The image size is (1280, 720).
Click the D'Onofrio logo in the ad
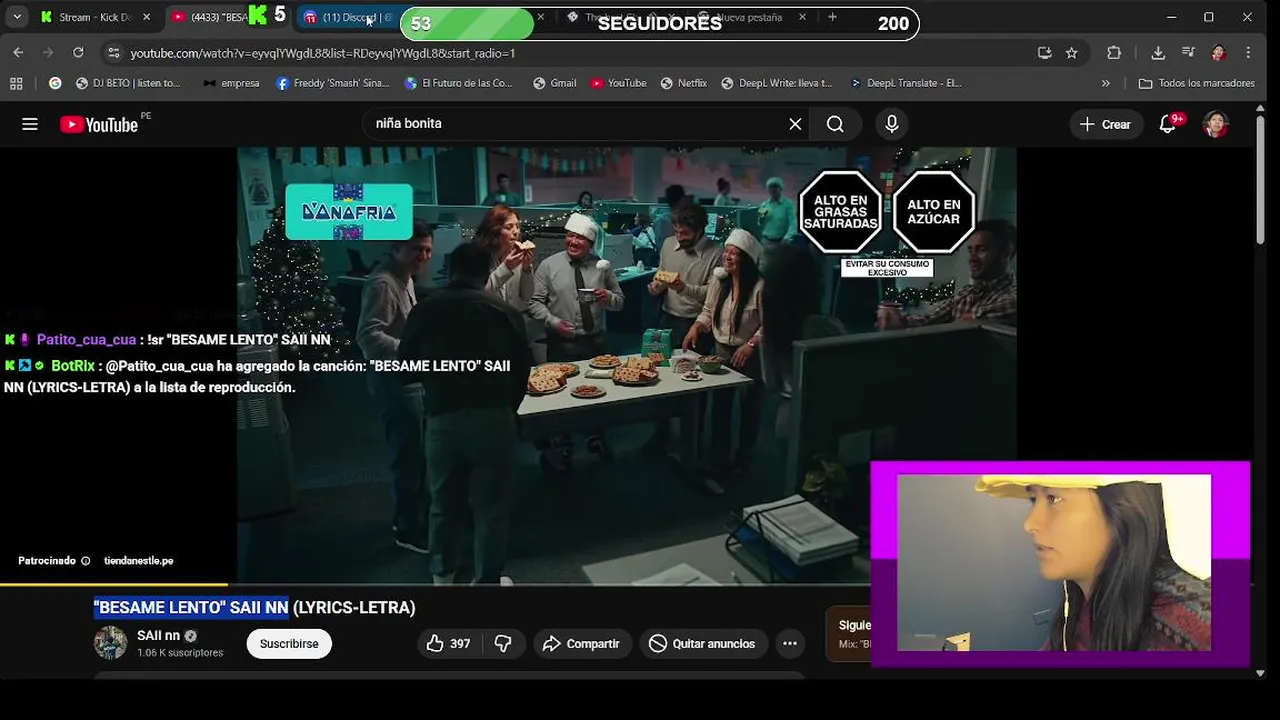click(349, 212)
